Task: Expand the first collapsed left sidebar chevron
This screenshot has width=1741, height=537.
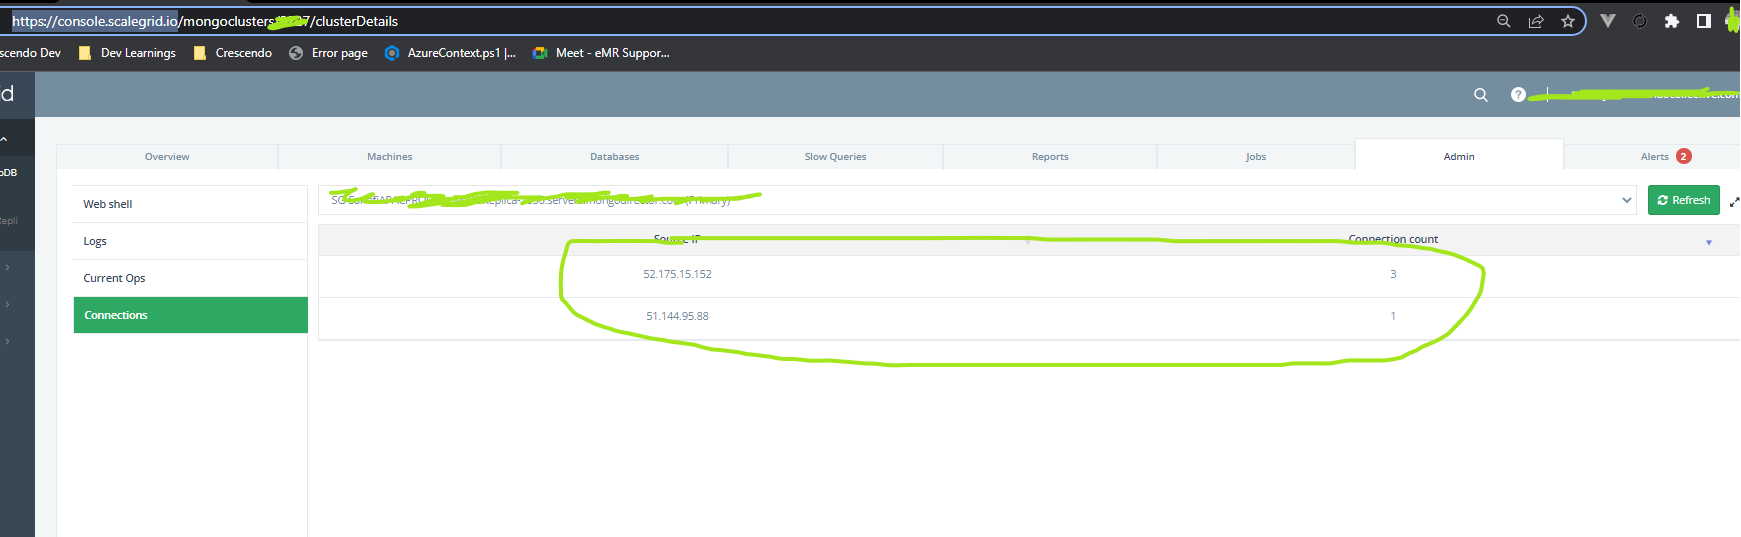Action: tap(7, 267)
